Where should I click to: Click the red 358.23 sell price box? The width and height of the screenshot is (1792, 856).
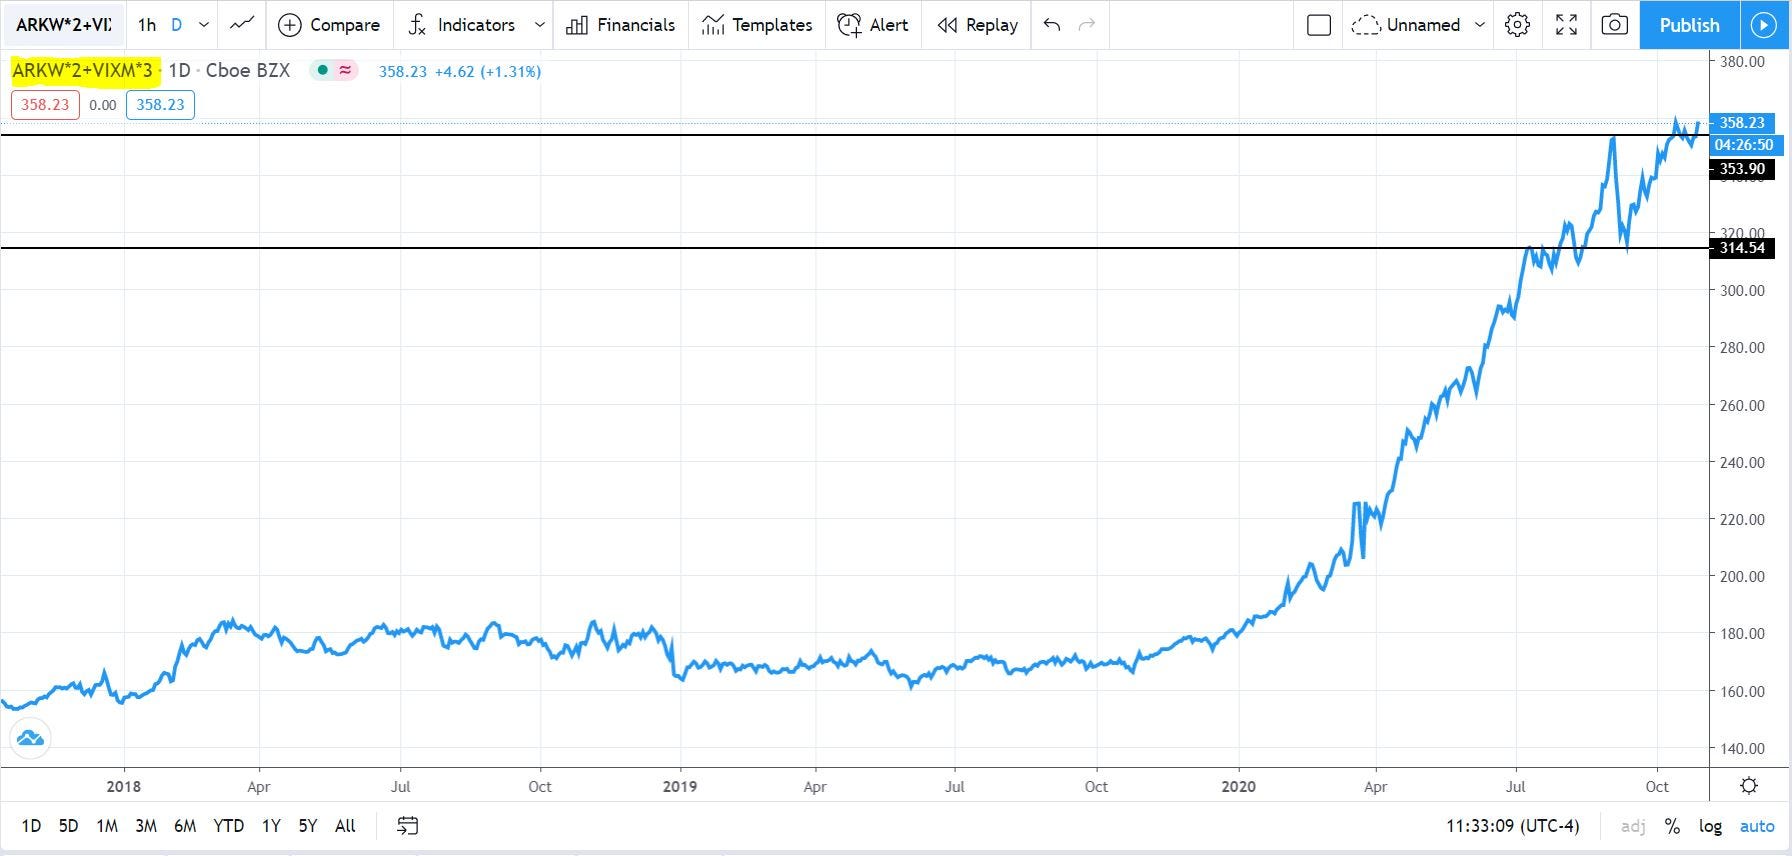(x=46, y=105)
